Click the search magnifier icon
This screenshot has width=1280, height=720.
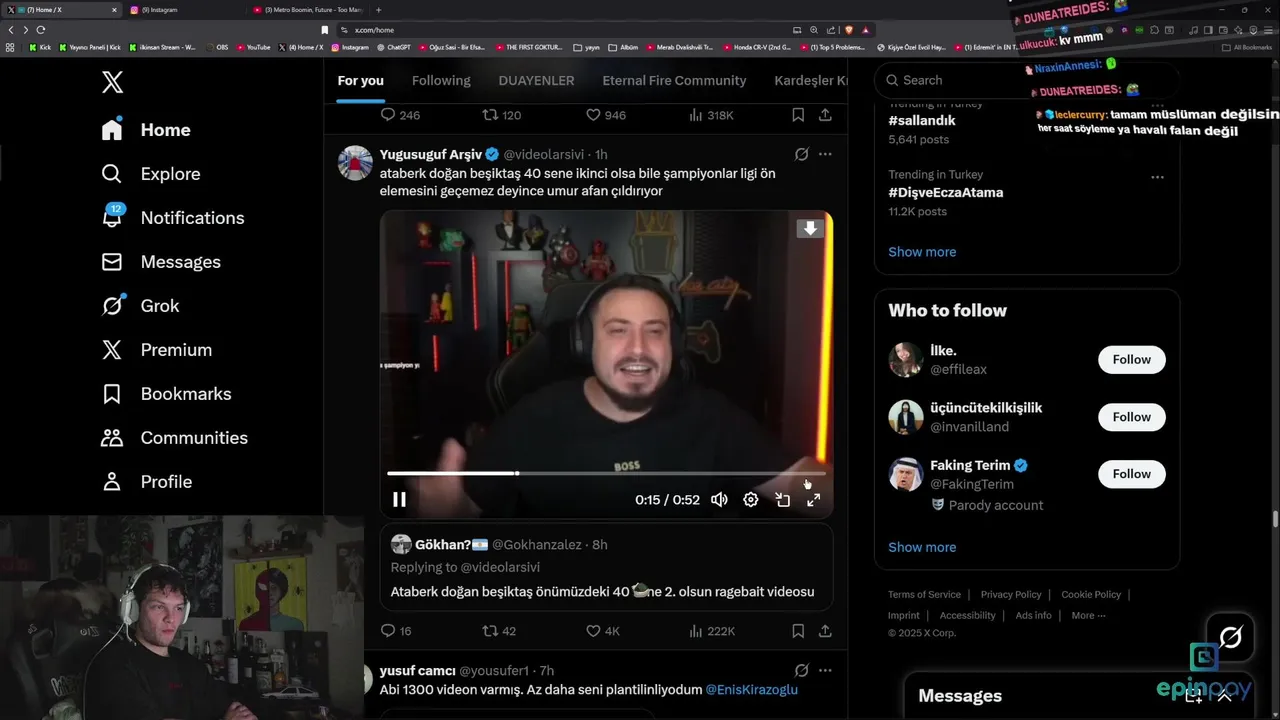tap(892, 80)
